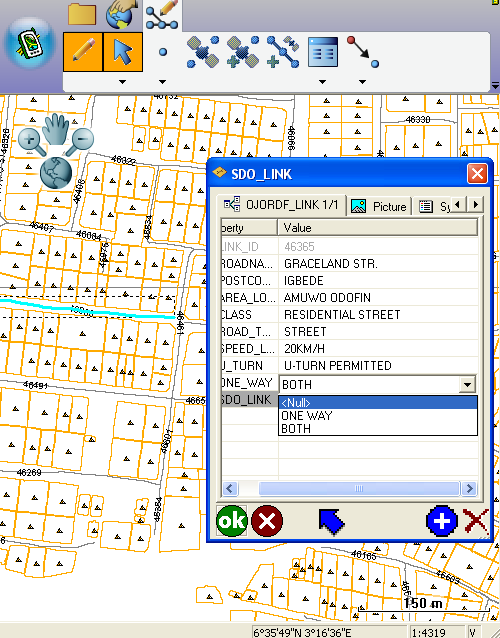This screenshot has width=500, height=638.
Task: Expand the ONE_WAY value dropdown arrow
Action: click(467, 384)
